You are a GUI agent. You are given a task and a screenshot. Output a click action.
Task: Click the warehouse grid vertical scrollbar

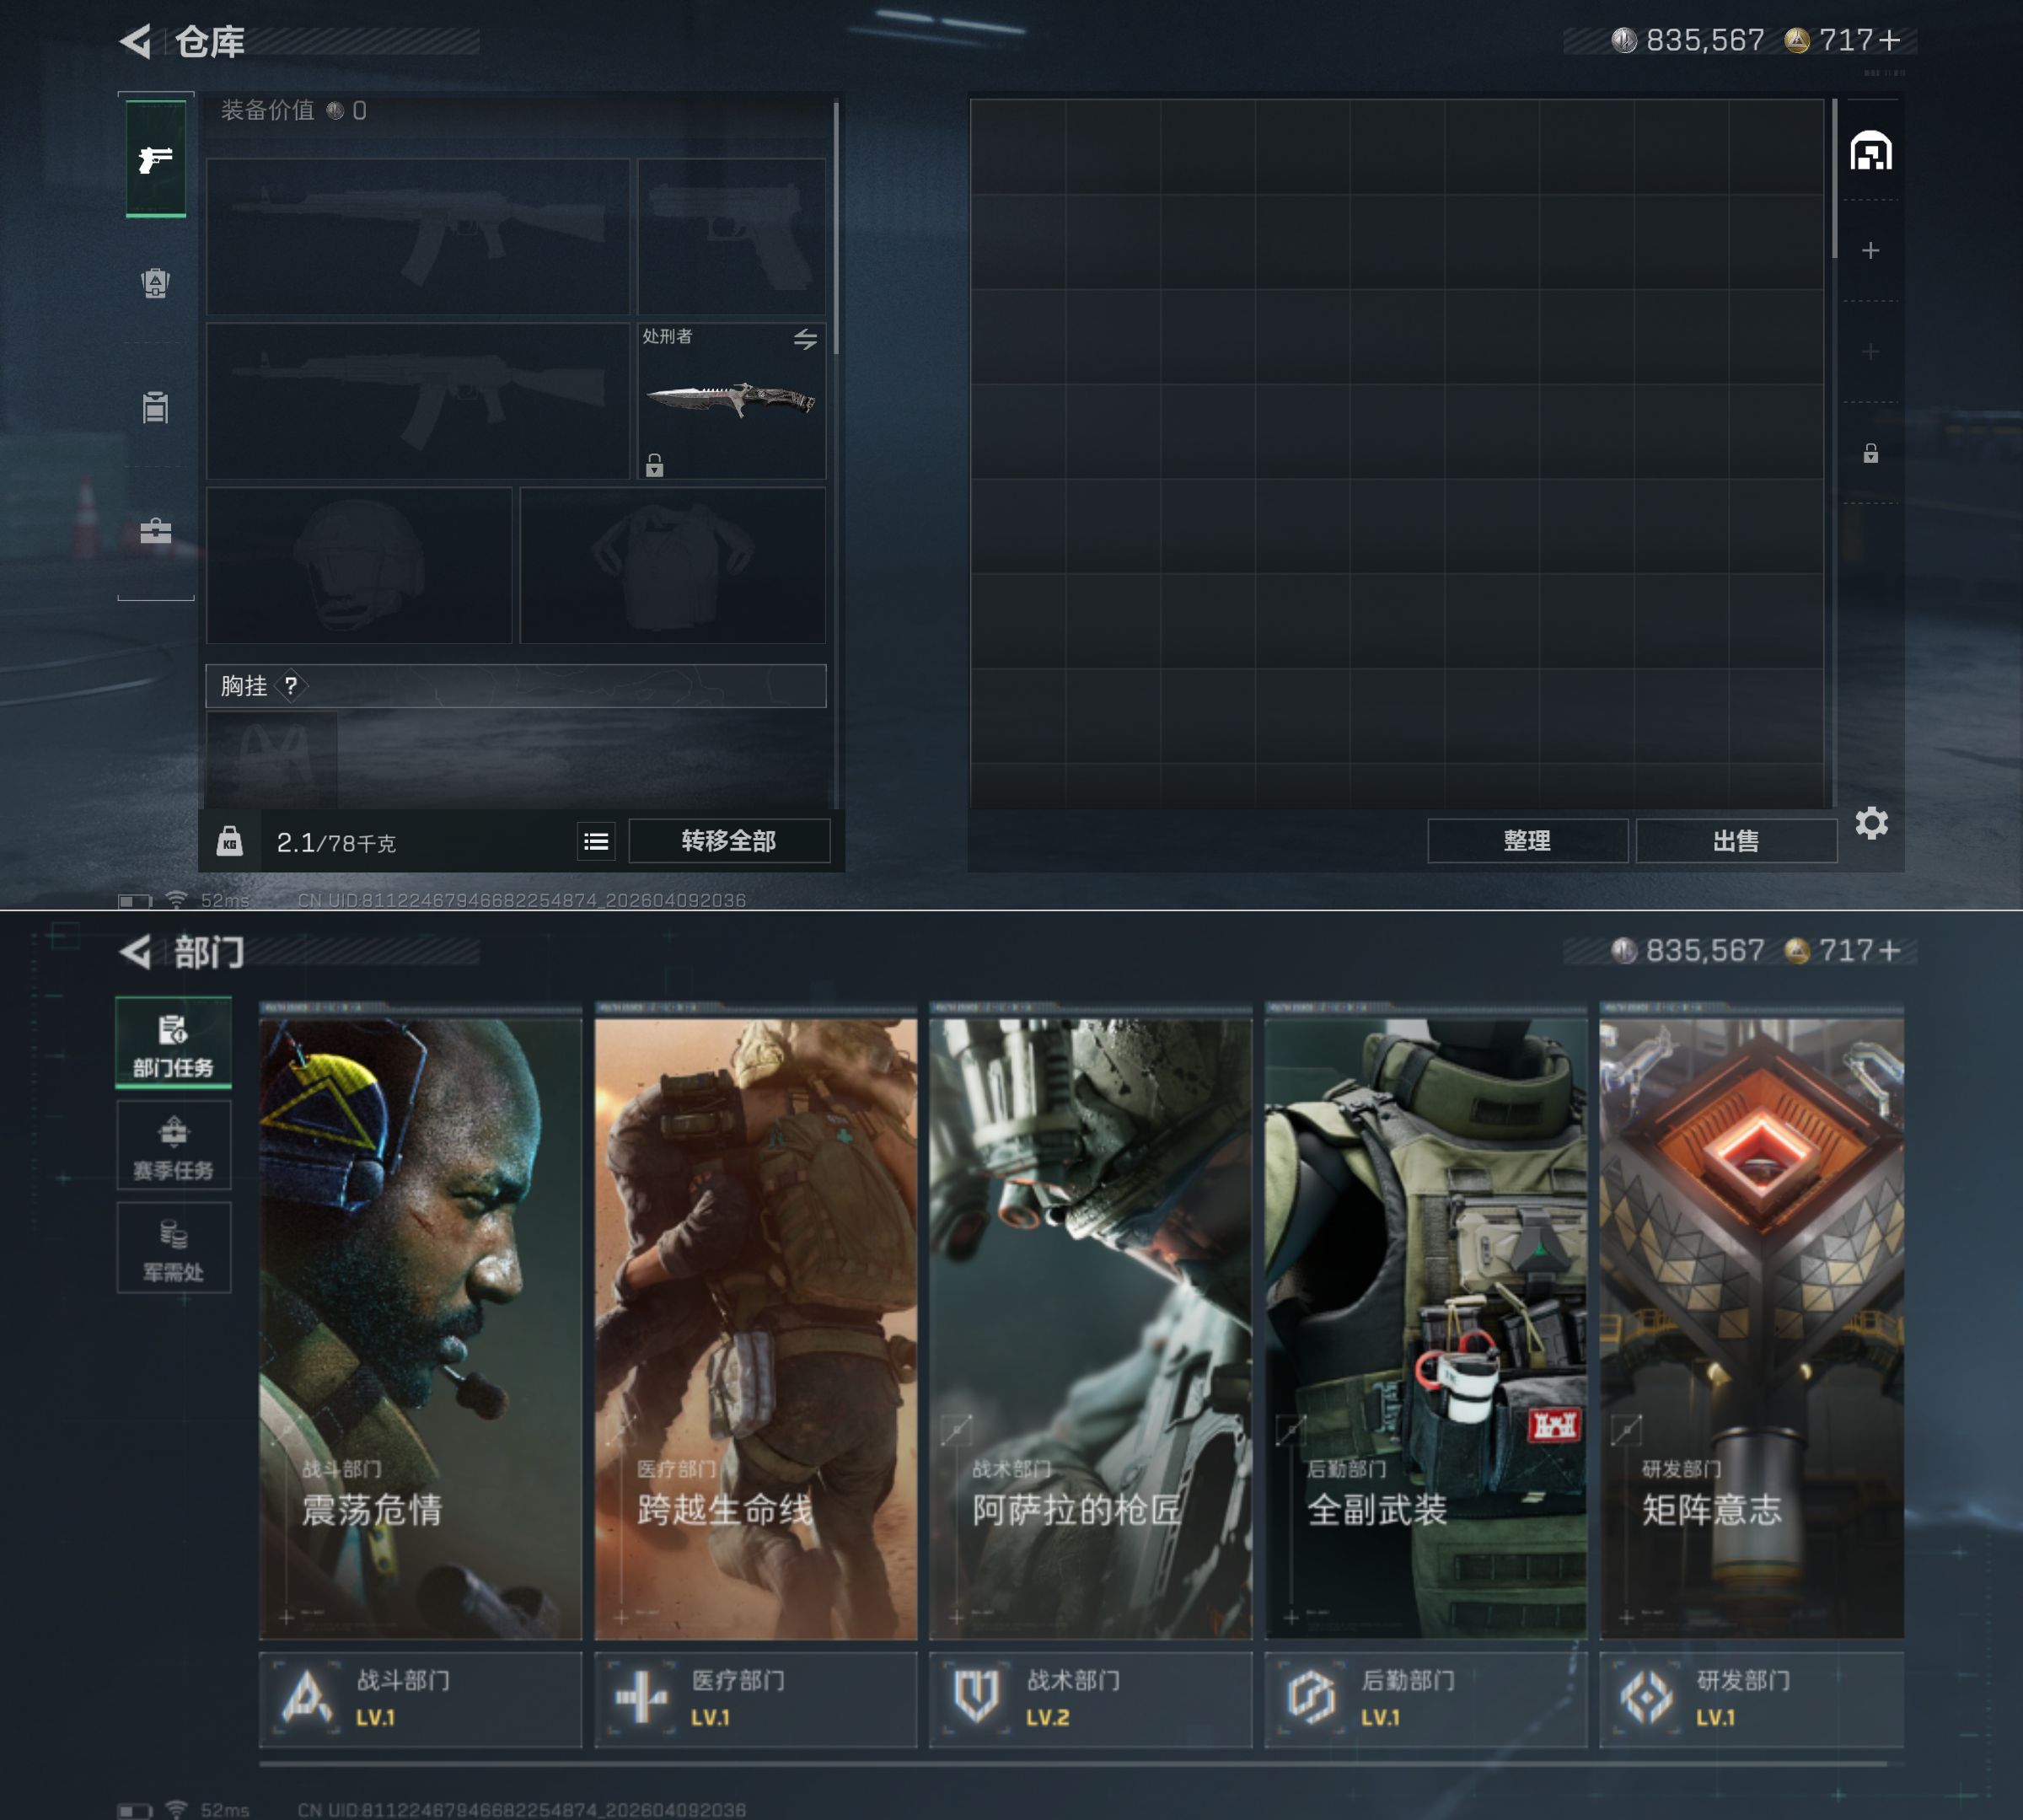(x=1834, y=180)
